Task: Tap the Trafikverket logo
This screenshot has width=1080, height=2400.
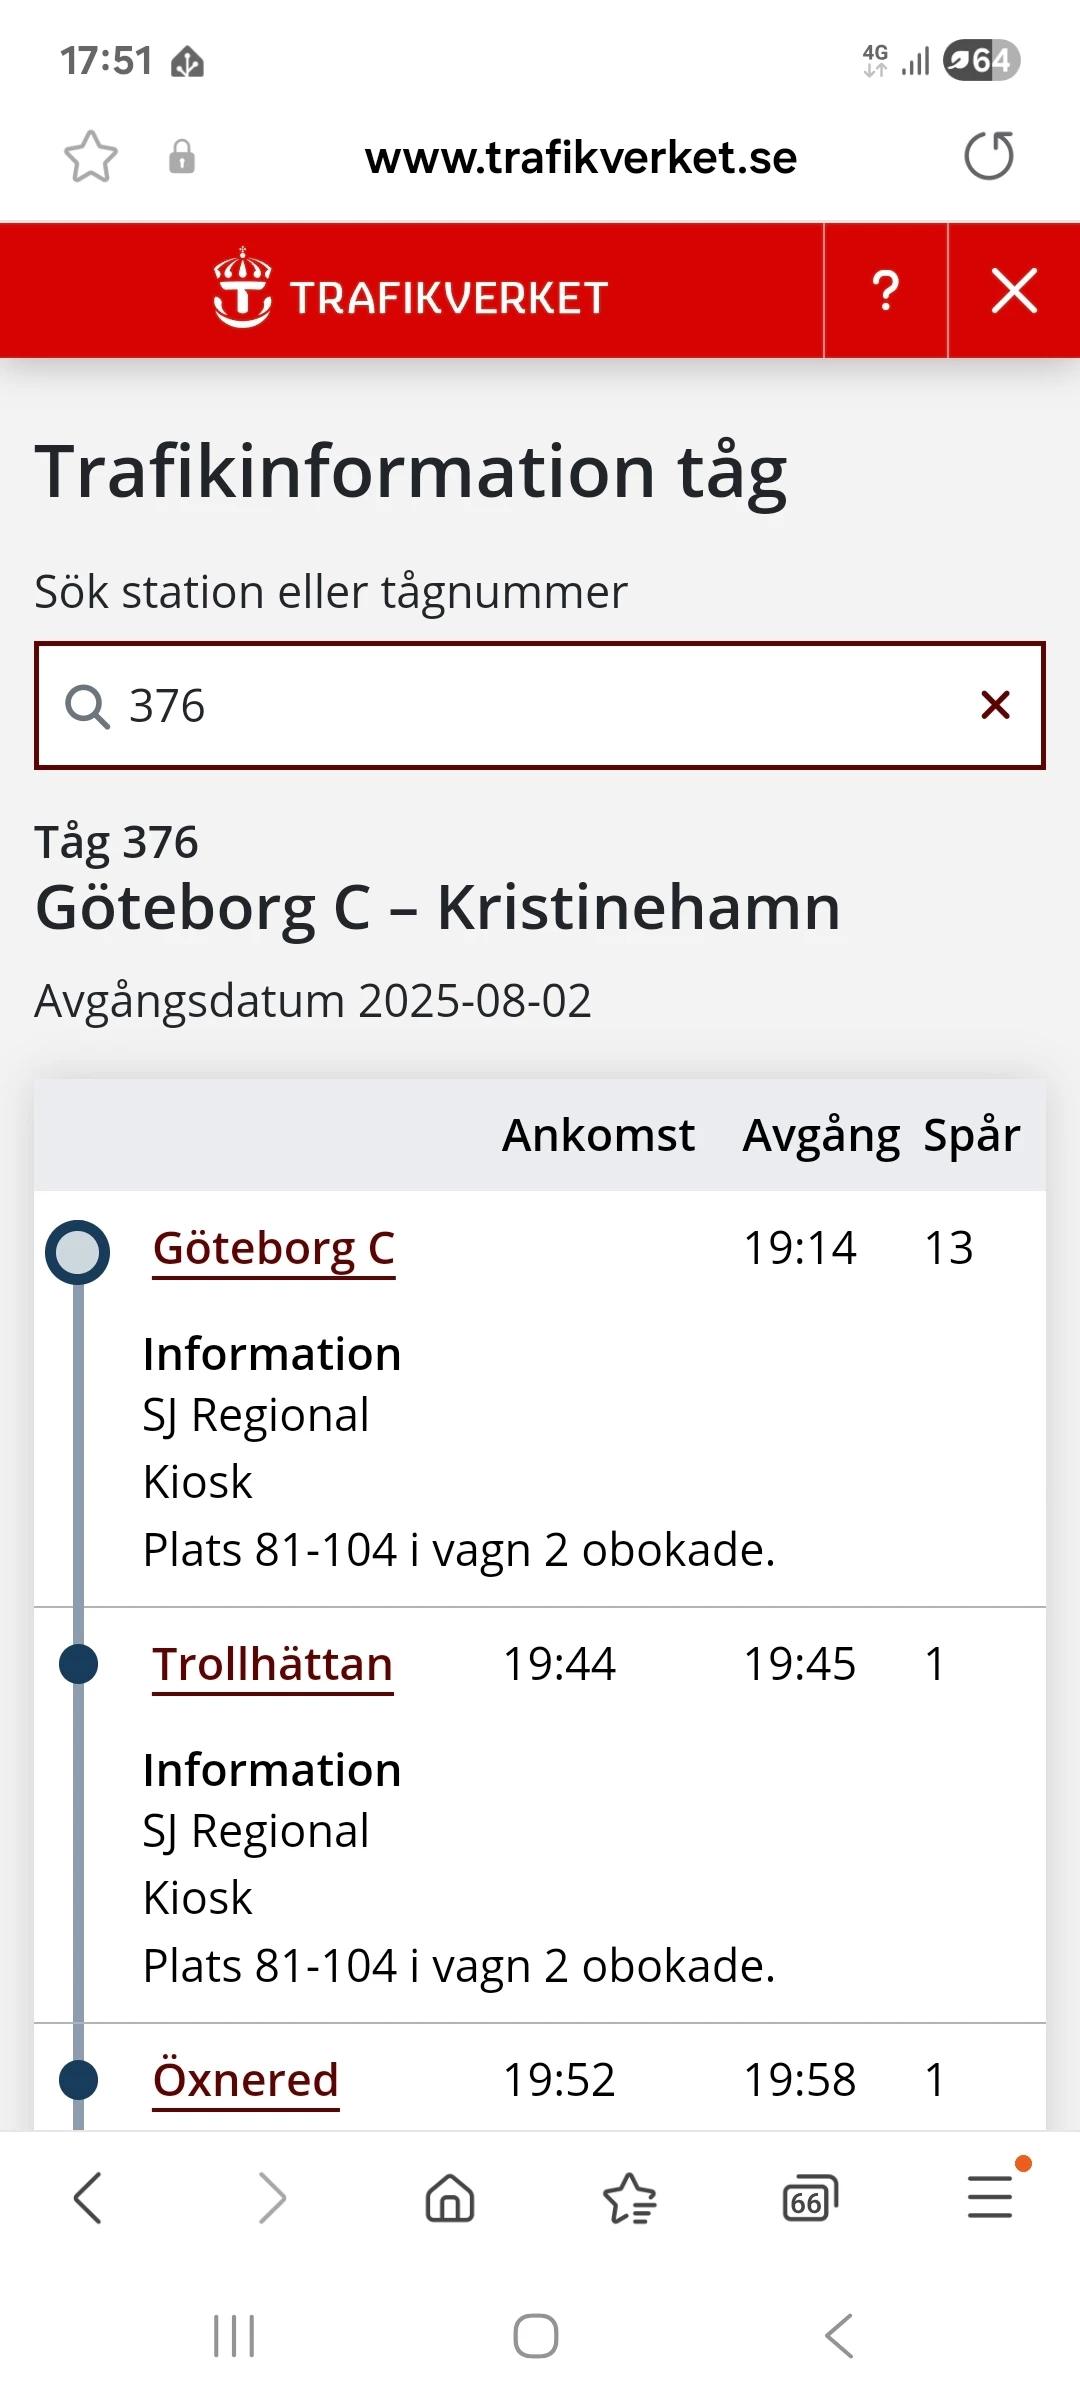Action: point(411,291)
